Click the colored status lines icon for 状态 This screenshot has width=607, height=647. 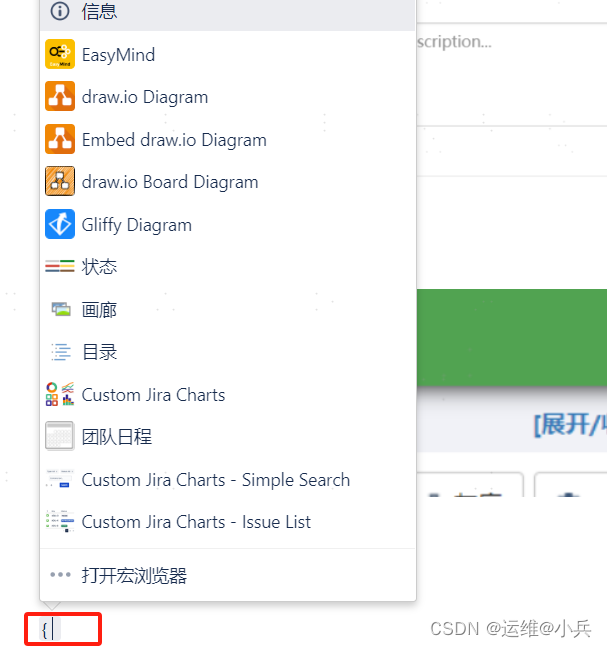tap(60, 266)
